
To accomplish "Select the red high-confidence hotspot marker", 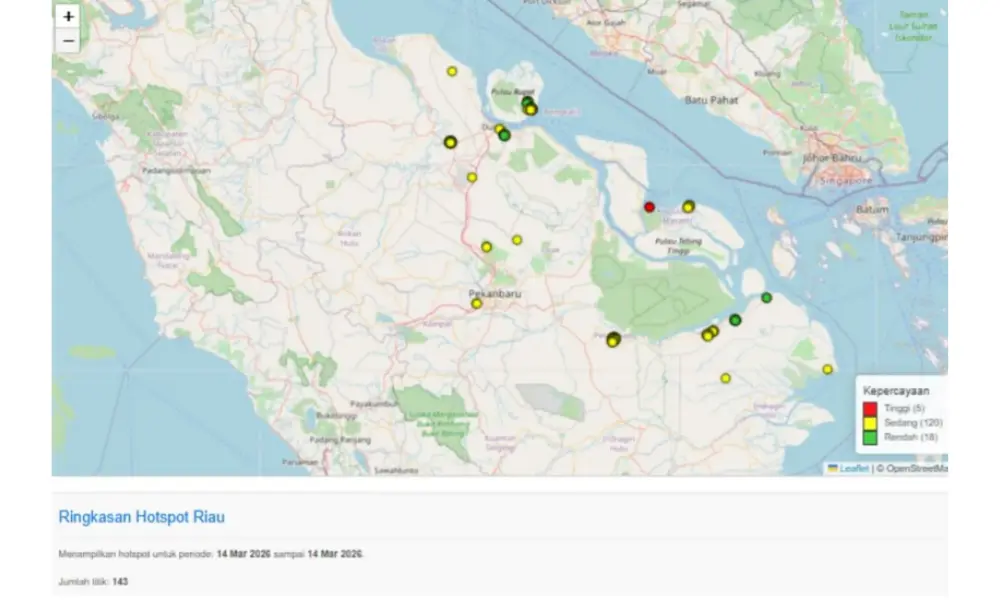I will (649, 207).
